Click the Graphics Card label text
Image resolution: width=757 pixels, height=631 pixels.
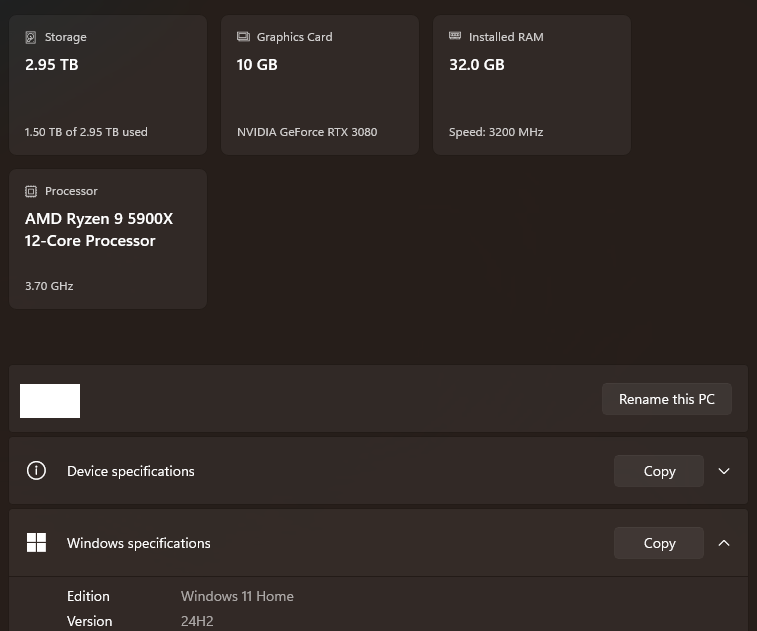click(294, 37)
